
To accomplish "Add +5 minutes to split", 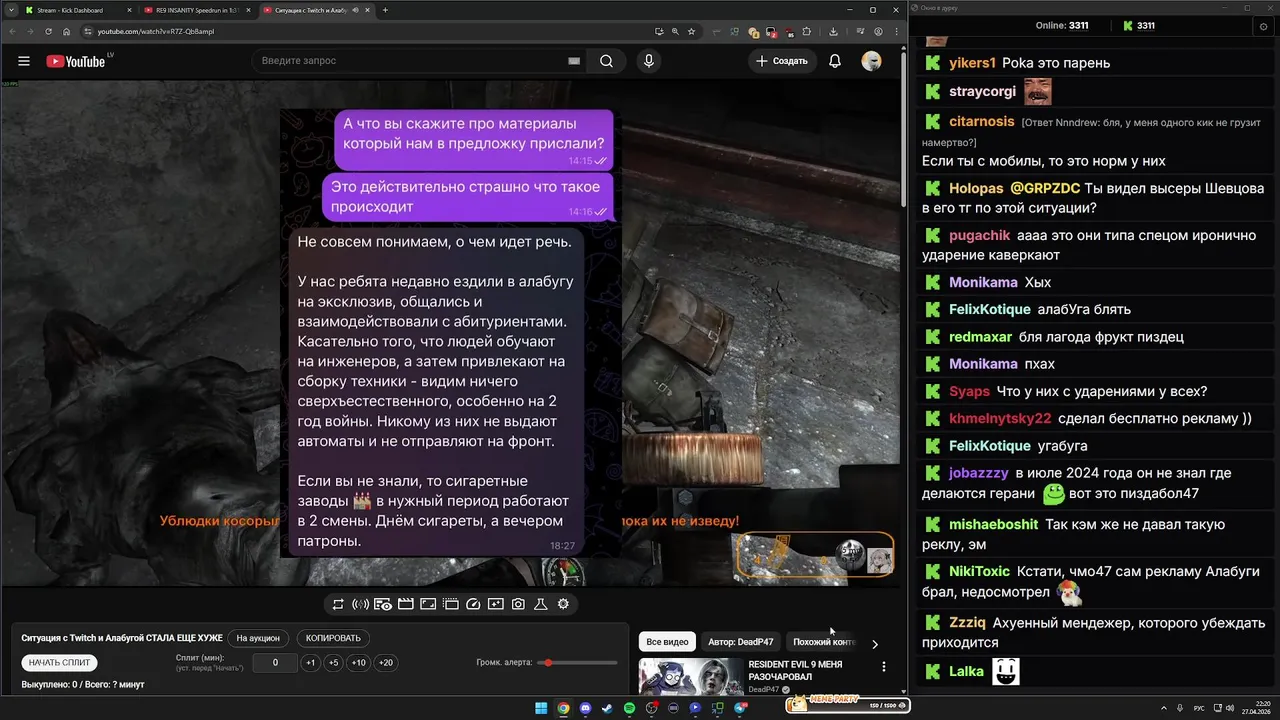I will pos(334,663).
